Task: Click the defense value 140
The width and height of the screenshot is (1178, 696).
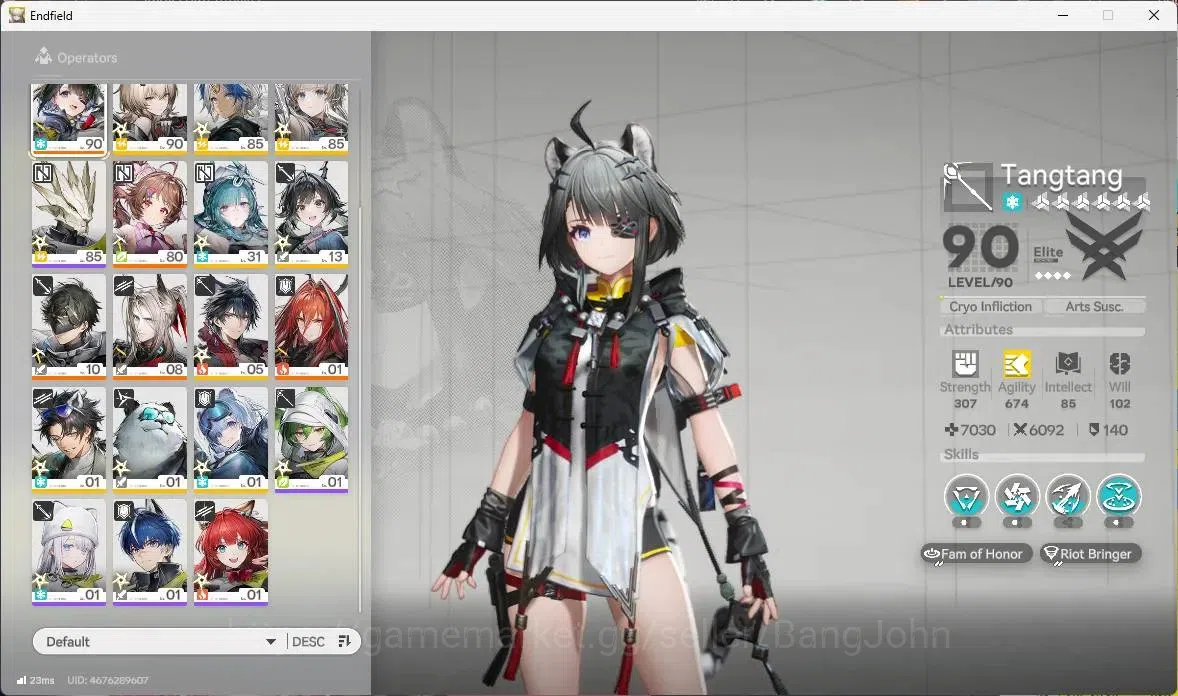Action: tap(1108, 430)
